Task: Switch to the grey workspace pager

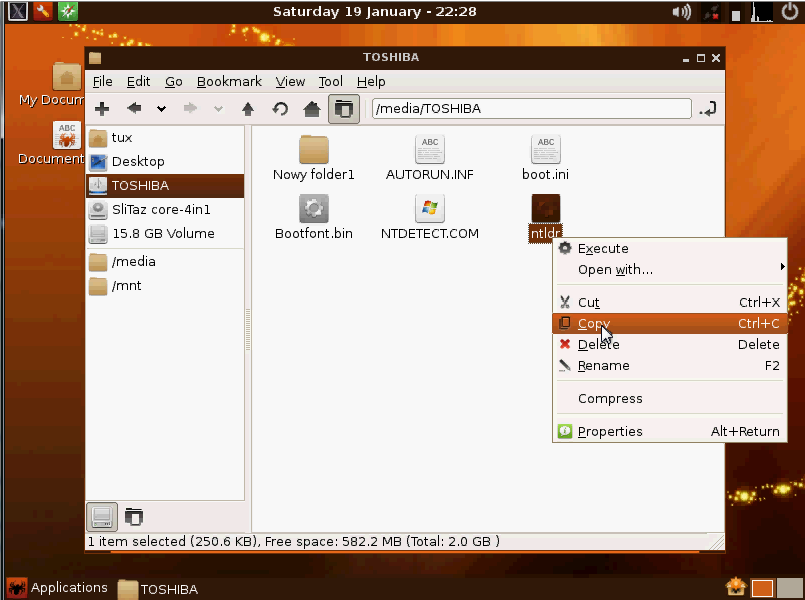Action: (x=789, y=588)
